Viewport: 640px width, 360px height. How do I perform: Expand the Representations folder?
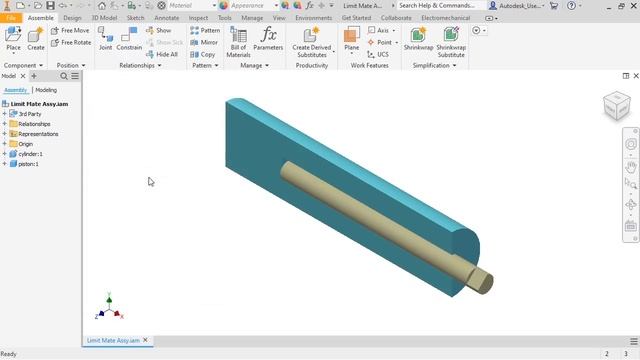(4, 134)
